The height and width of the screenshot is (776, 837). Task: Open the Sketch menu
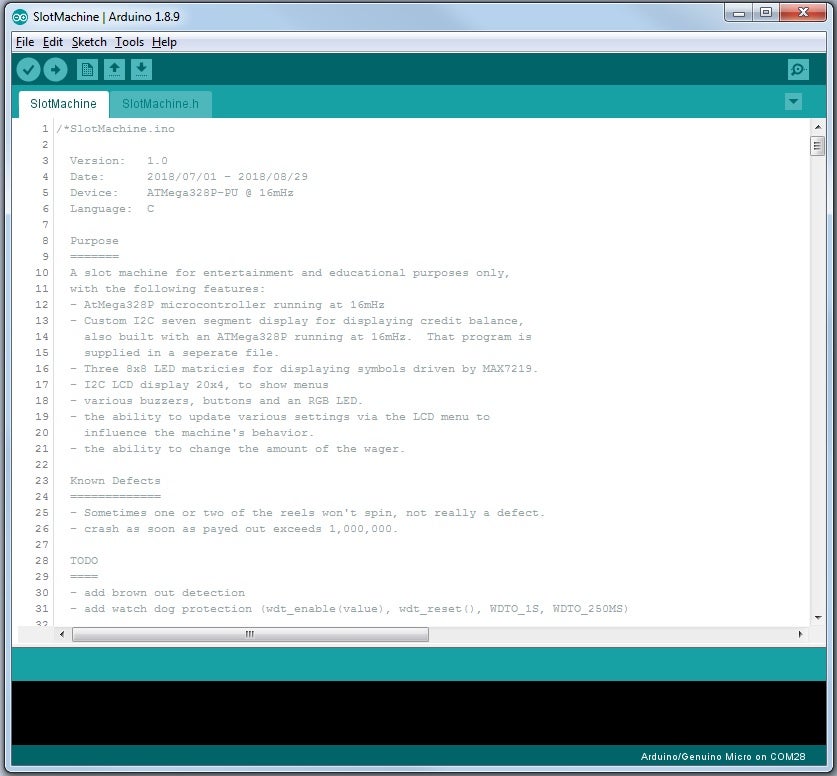tap(89, 42)
